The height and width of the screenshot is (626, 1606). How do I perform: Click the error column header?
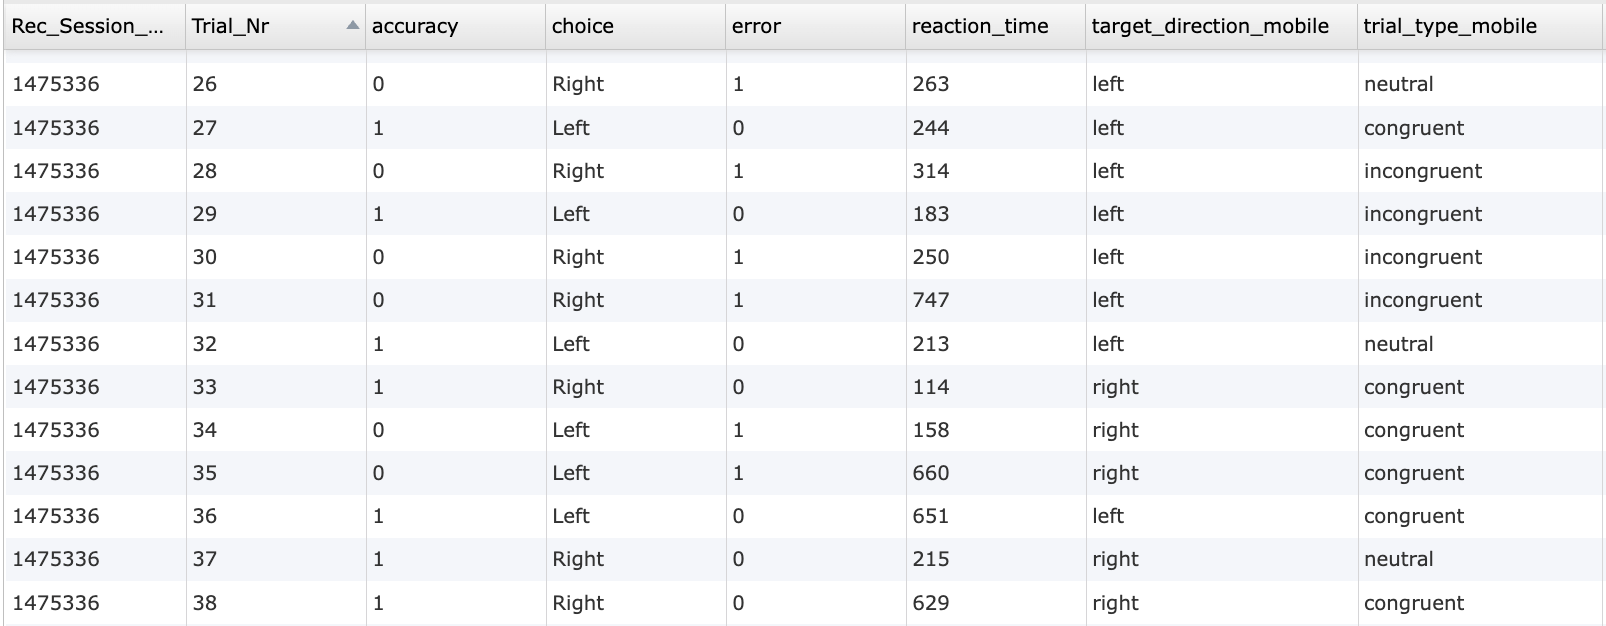coord(756,26)
